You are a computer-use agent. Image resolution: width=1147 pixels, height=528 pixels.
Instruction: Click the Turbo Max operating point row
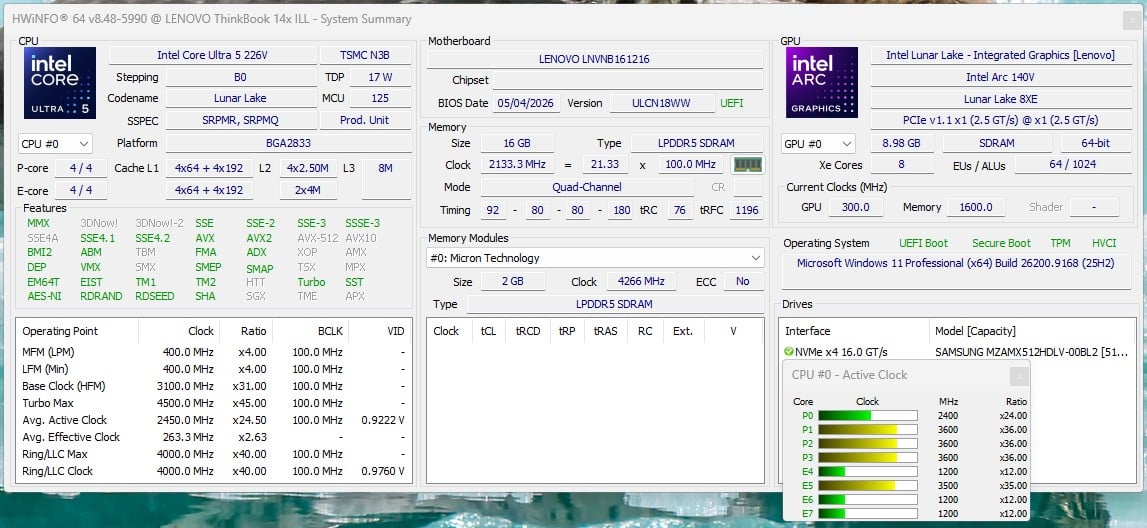(214, 403)
